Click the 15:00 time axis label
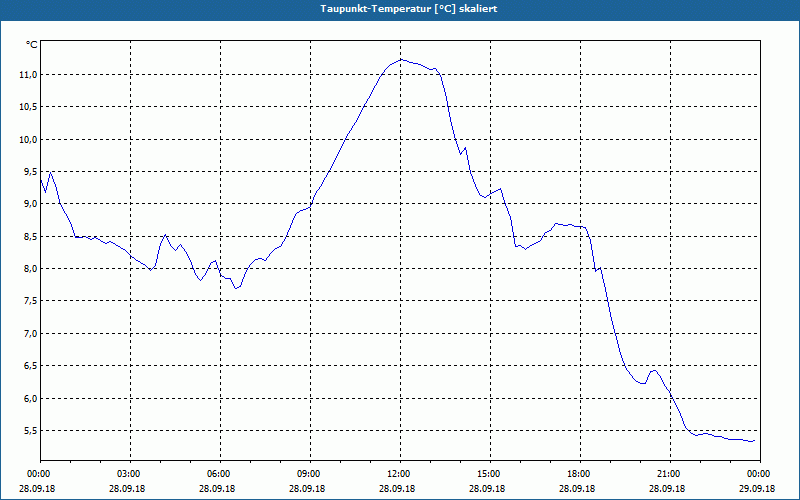Screen dimensions: 800x500 click(x=490, y=474)
